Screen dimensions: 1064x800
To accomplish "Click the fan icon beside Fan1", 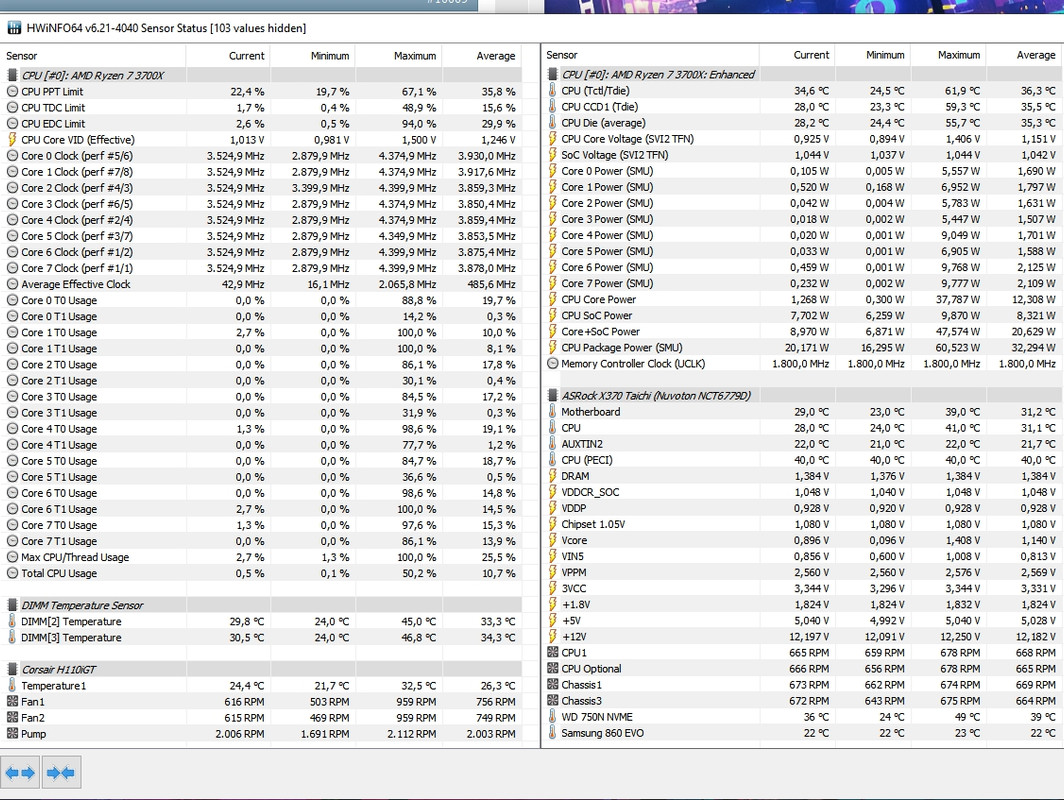I will [x=12, y=702].
